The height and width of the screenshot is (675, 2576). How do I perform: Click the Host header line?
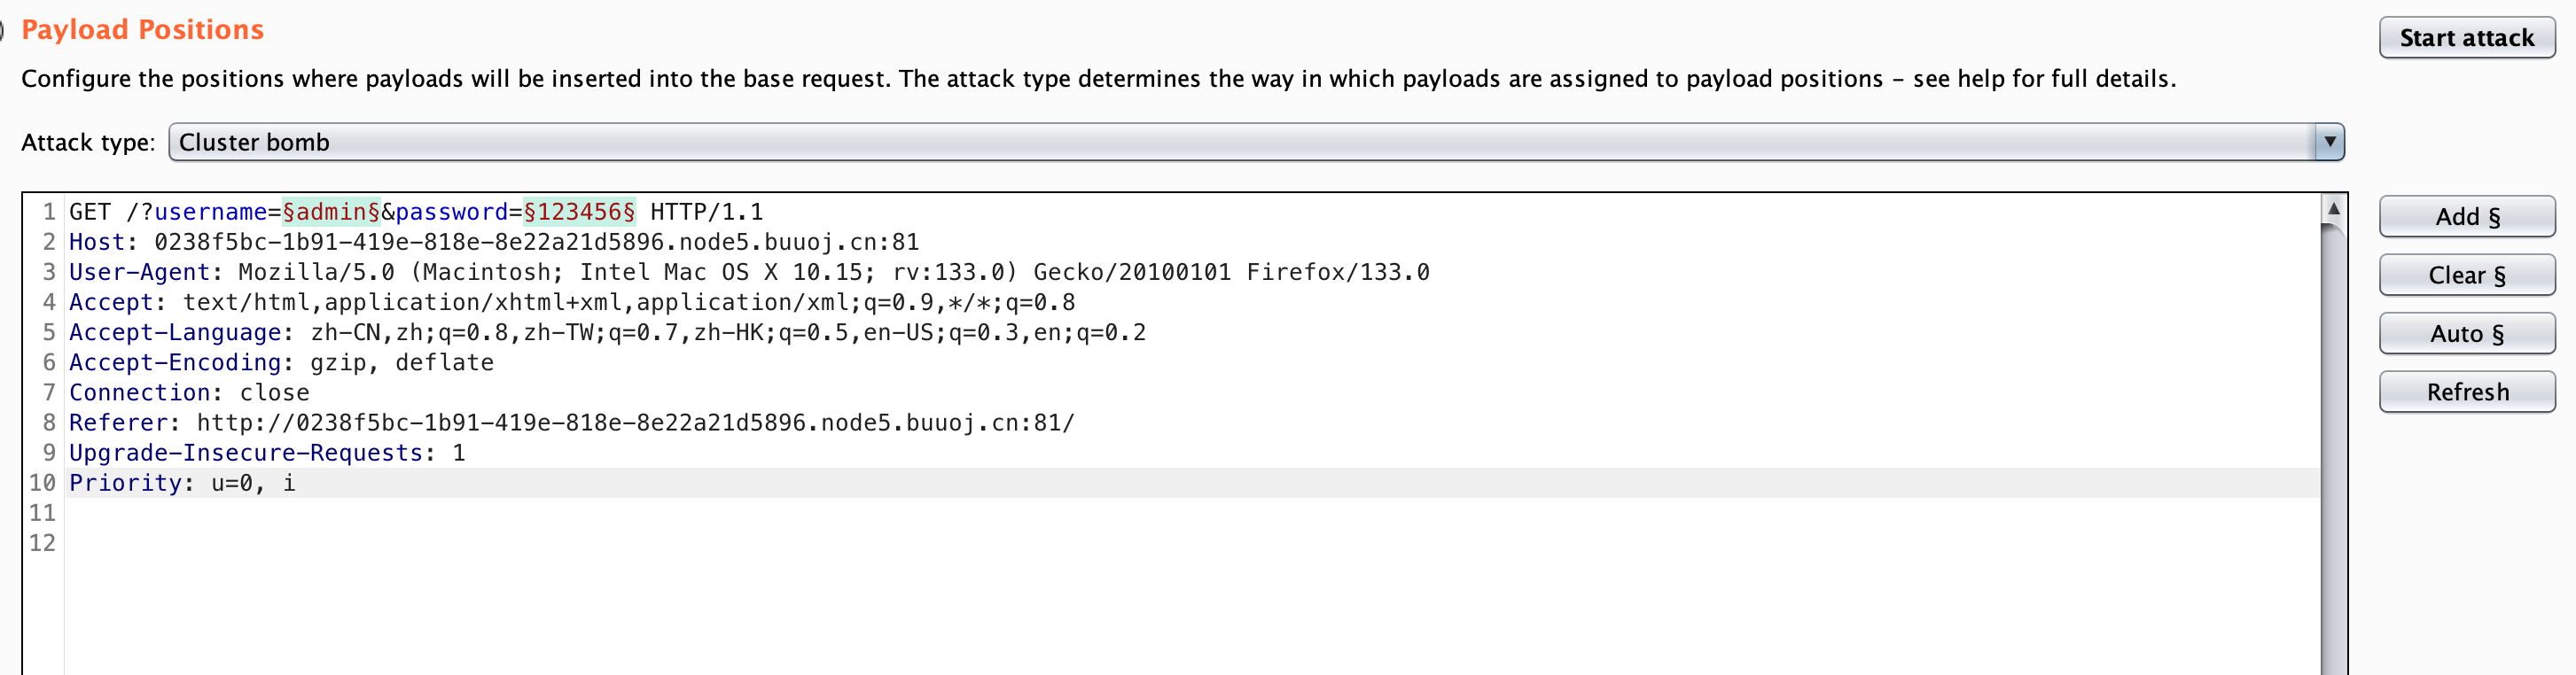click(493, 242)
